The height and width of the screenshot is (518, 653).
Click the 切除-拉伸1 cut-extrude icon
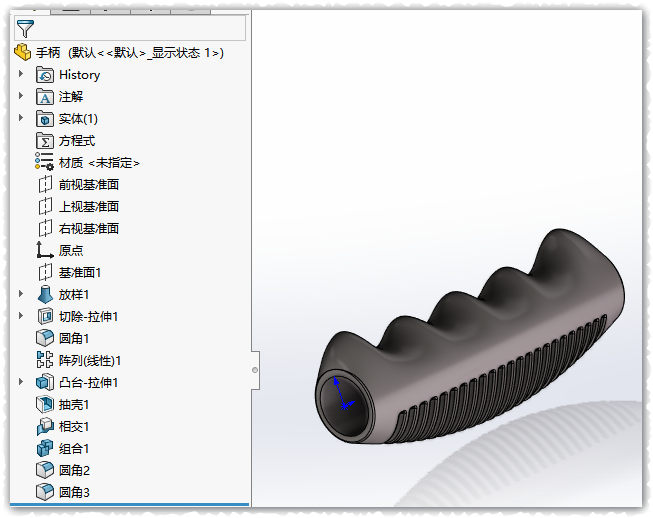pyautogui.click(x=45, y=316)
